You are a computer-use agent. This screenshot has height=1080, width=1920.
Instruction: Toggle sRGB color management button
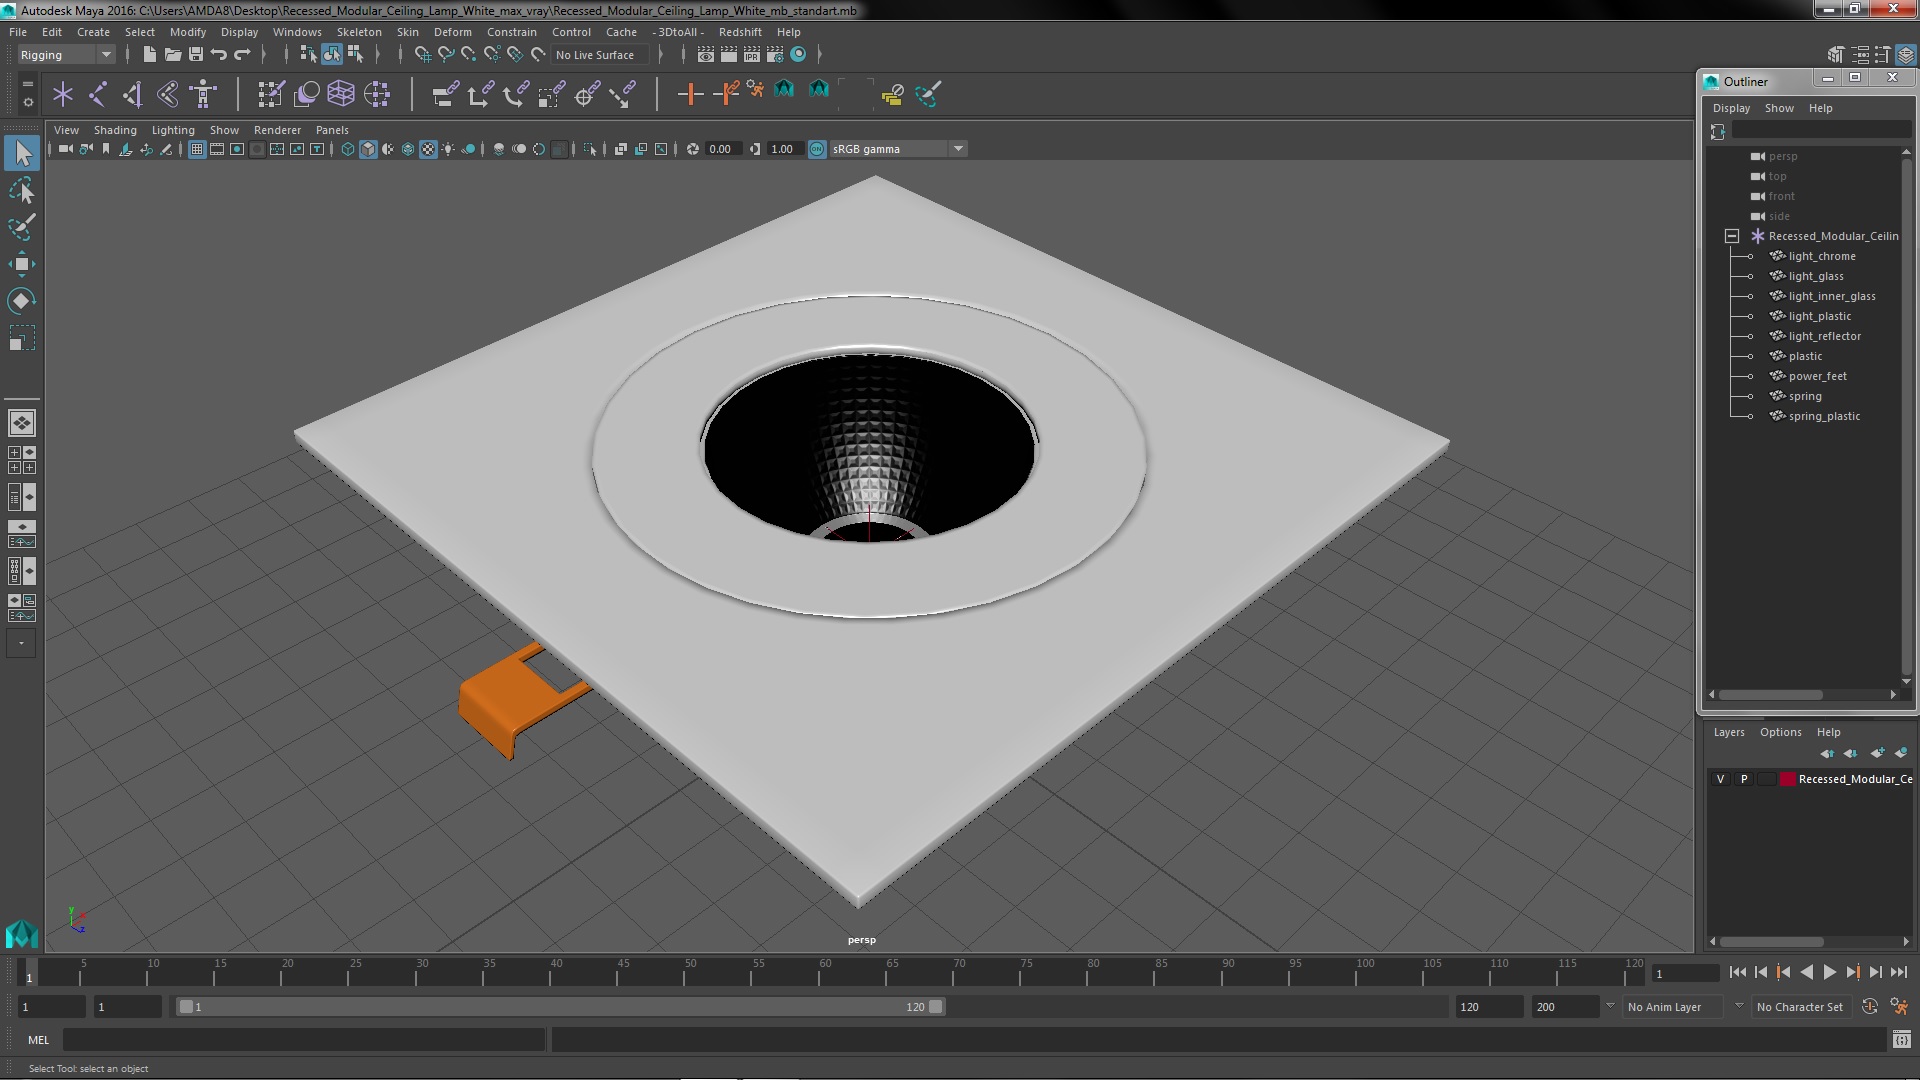tap(817, 149)
